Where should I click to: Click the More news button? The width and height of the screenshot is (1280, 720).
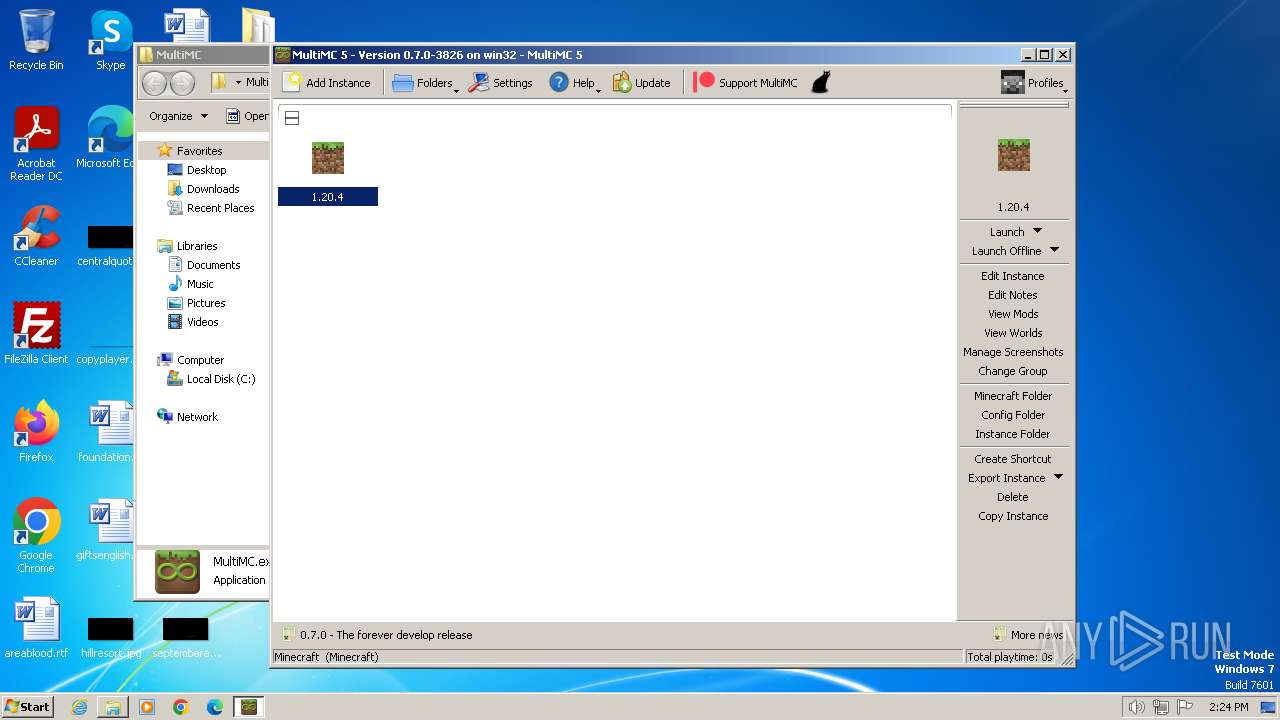pyautogui.click(x=1028, y=635)
